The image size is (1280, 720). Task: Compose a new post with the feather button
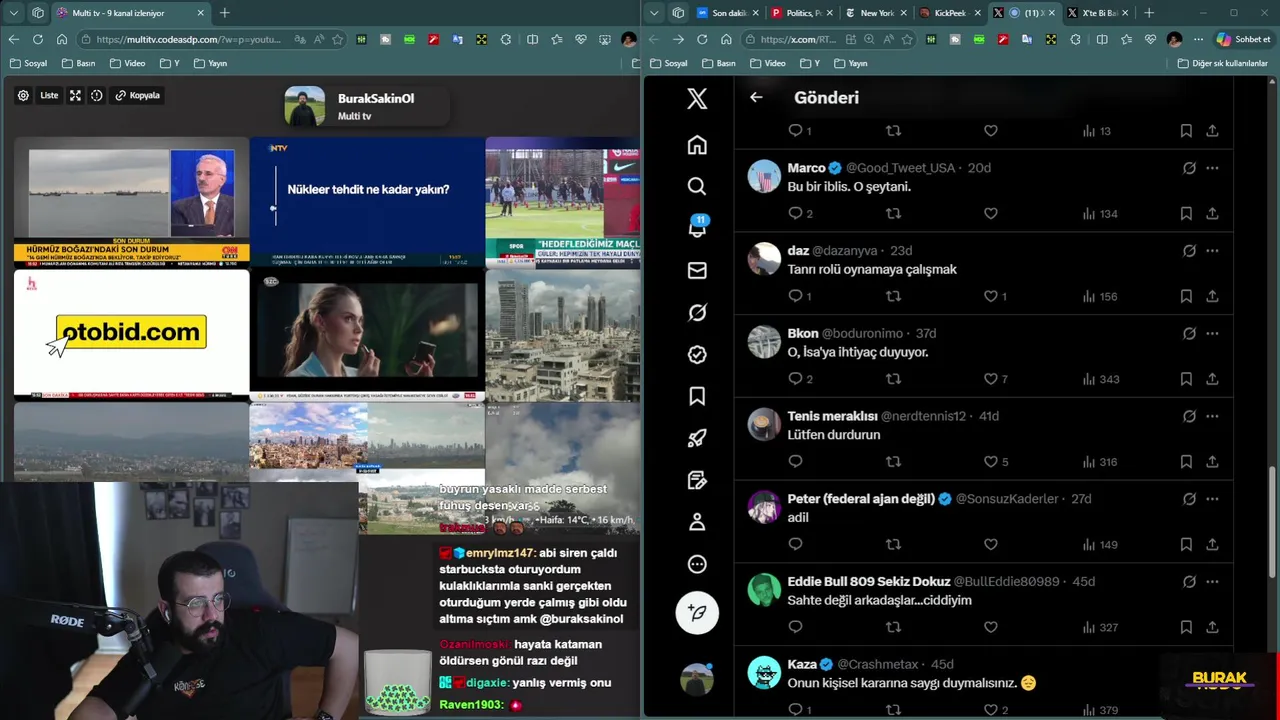tap(697, 612)
